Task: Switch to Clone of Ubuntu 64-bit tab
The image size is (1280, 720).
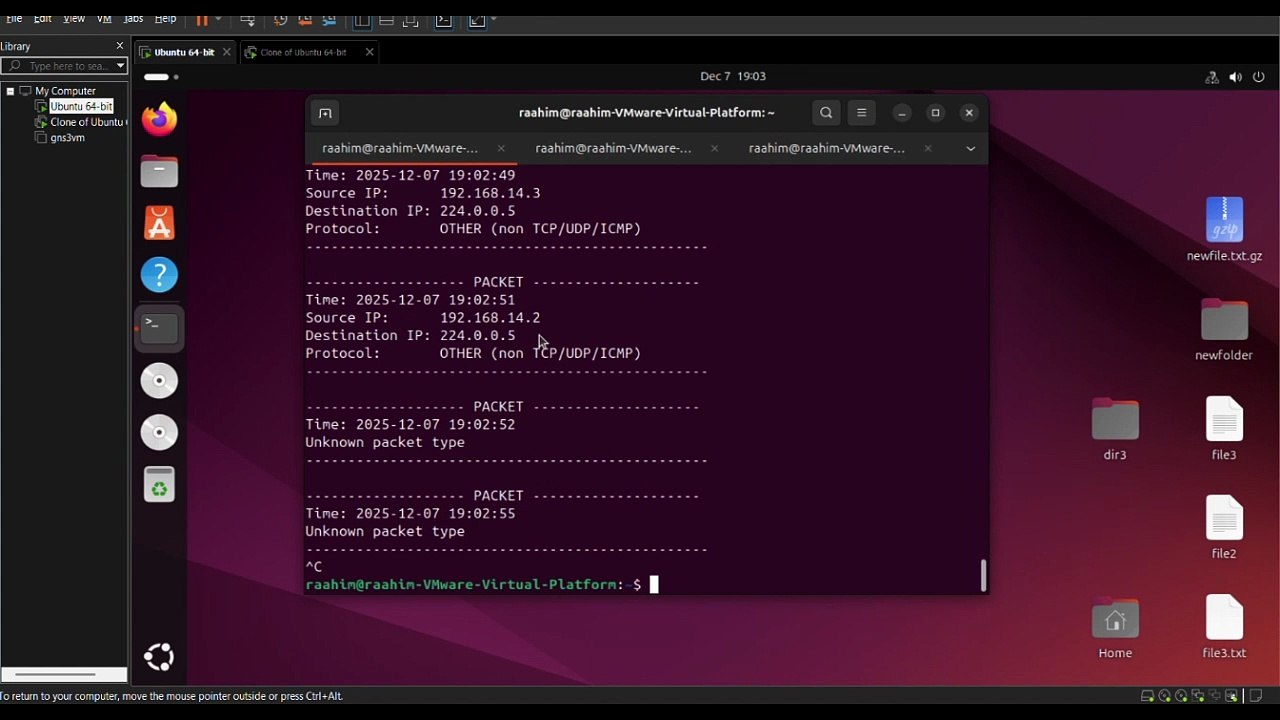Action: [303, 52]
